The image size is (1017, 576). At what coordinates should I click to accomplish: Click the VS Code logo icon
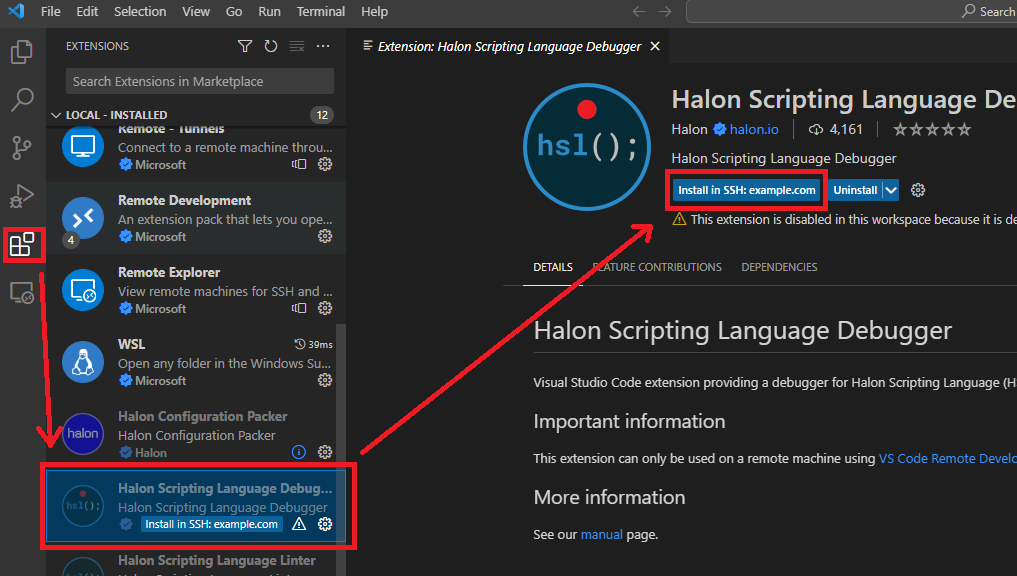[x=16, y=11]
